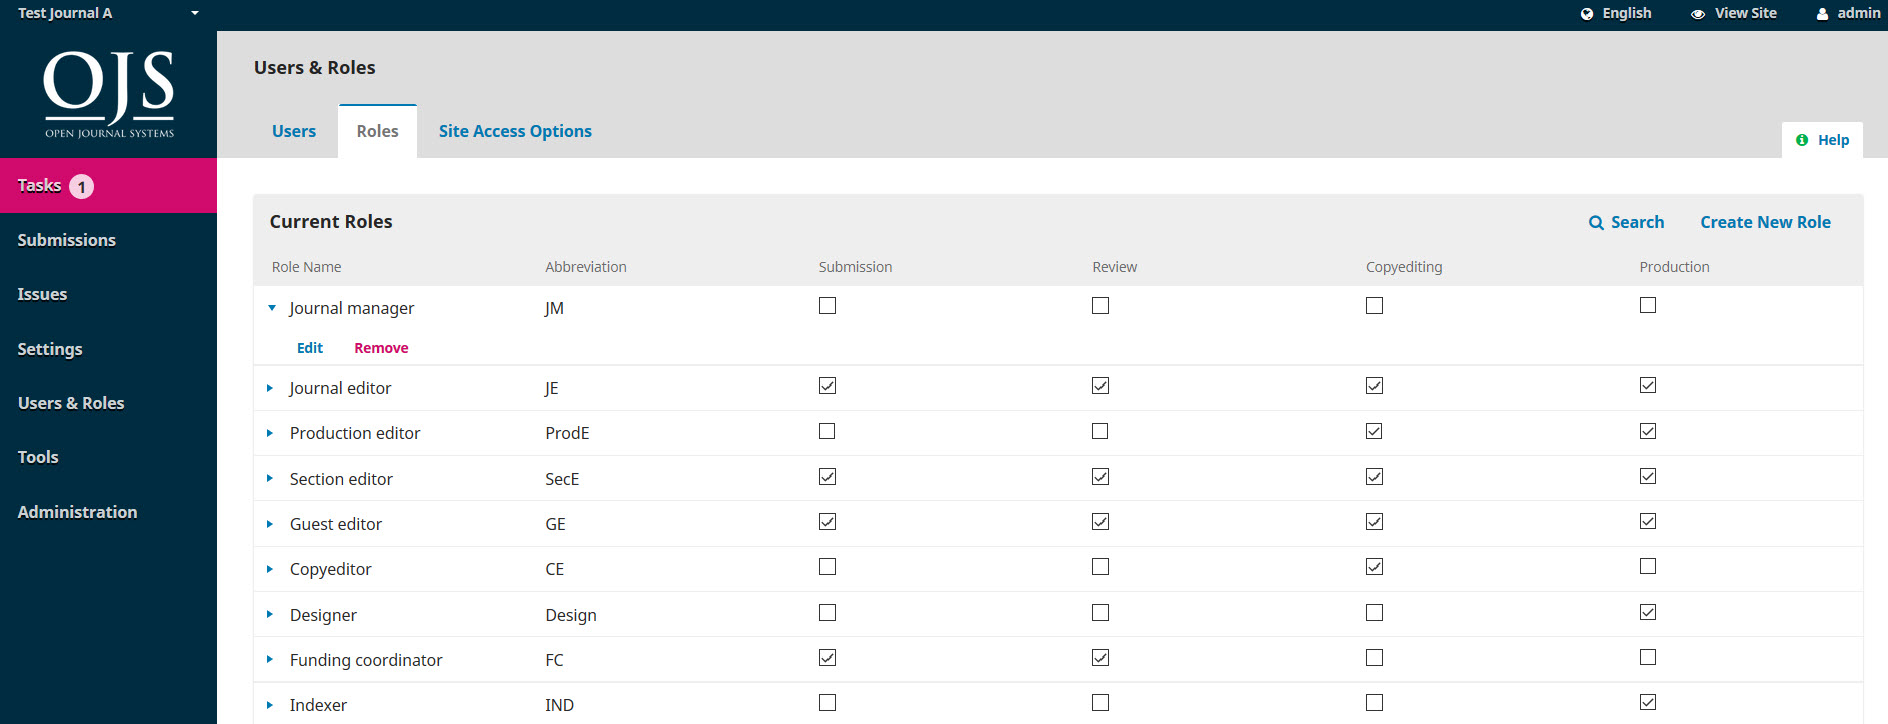Click the magnifier Search icon in Current Roles

[1596, 223]
